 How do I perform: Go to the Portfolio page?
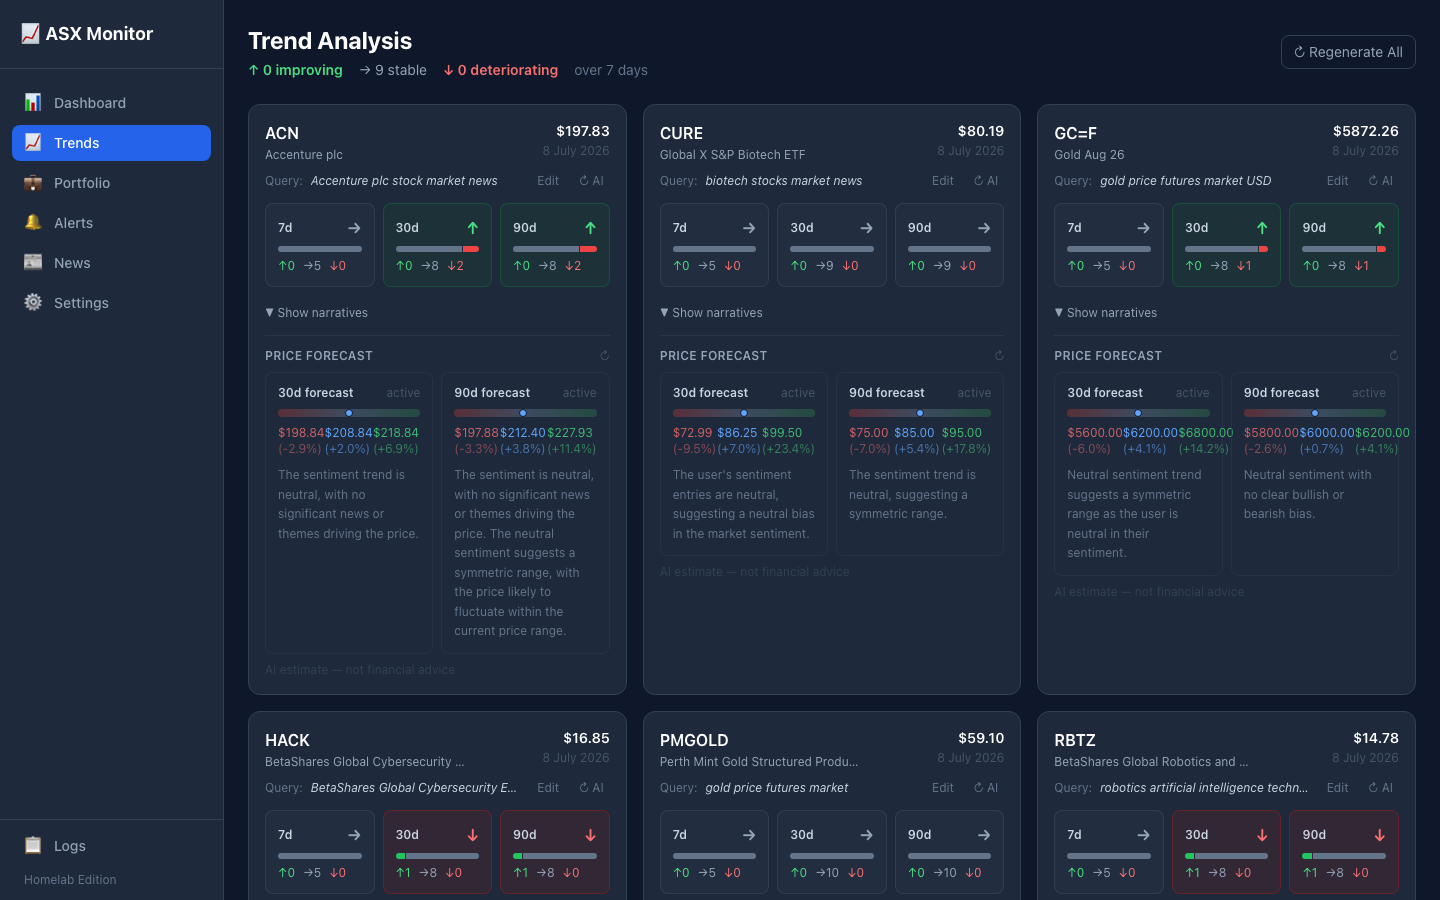(x=111, y=183)
